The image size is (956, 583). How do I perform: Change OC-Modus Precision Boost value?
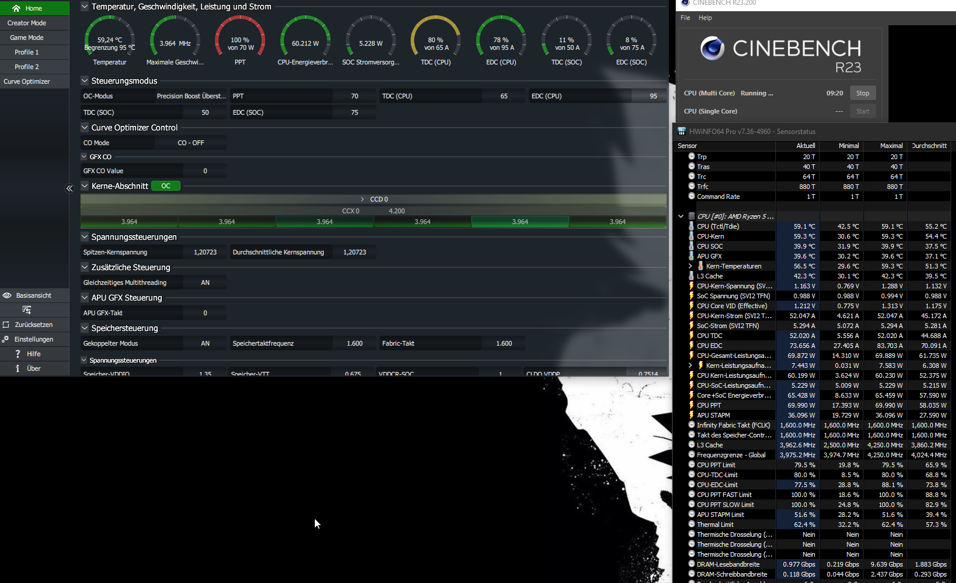coord(191,96)
